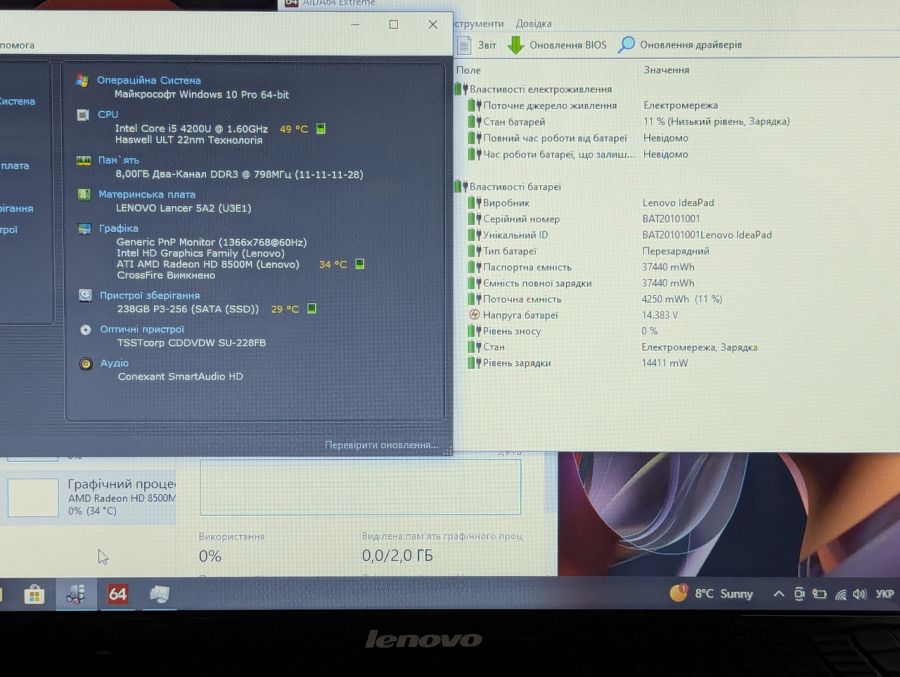900x677 pixels.
Task: Click the GPU usage graph in Task Manager
Action: click(360, 486)
